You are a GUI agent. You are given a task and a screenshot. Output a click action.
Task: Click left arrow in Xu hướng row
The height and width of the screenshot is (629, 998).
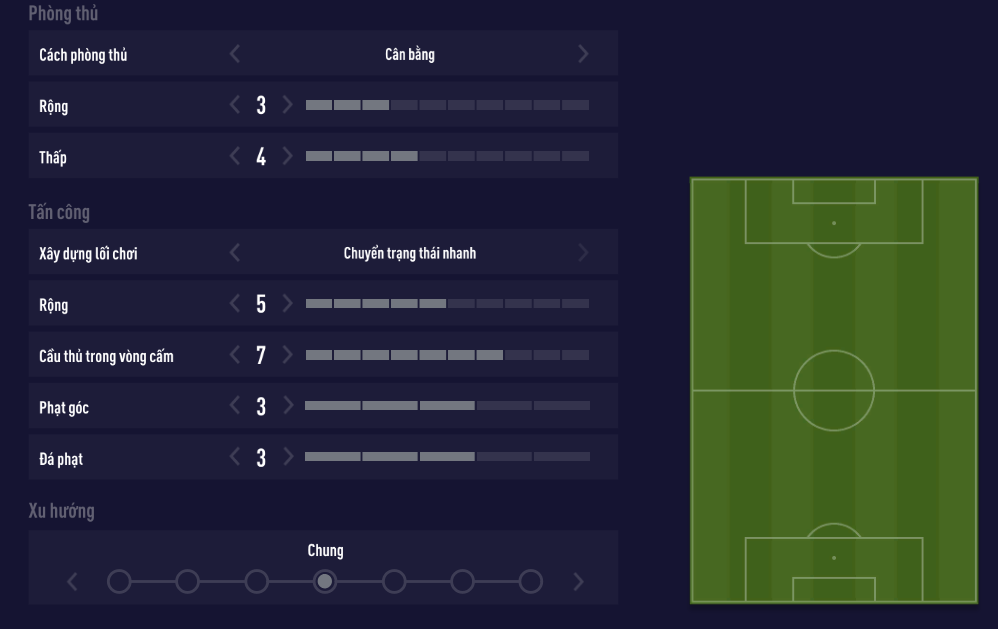pyautogui.click(x=72, y=581)
